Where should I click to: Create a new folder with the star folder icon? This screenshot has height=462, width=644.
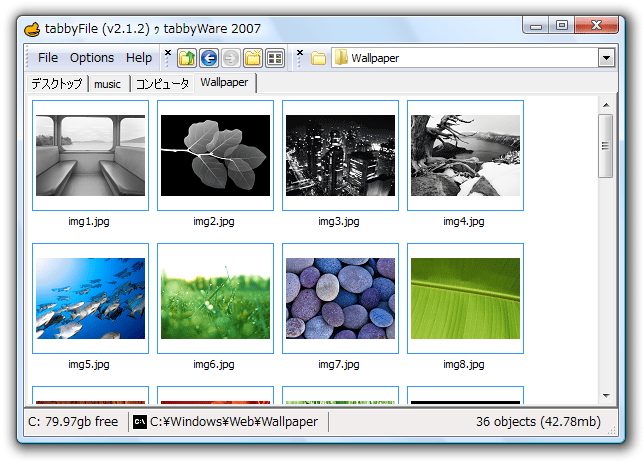tap(253, 58)
